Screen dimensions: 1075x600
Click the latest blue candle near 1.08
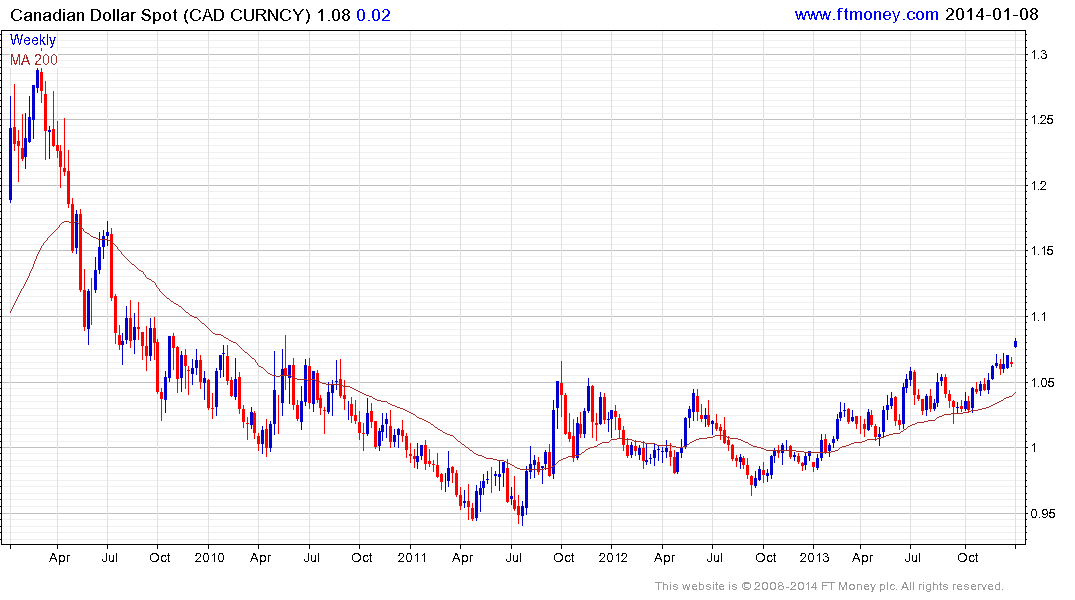pyautogui.click(x=1015, y=344)
